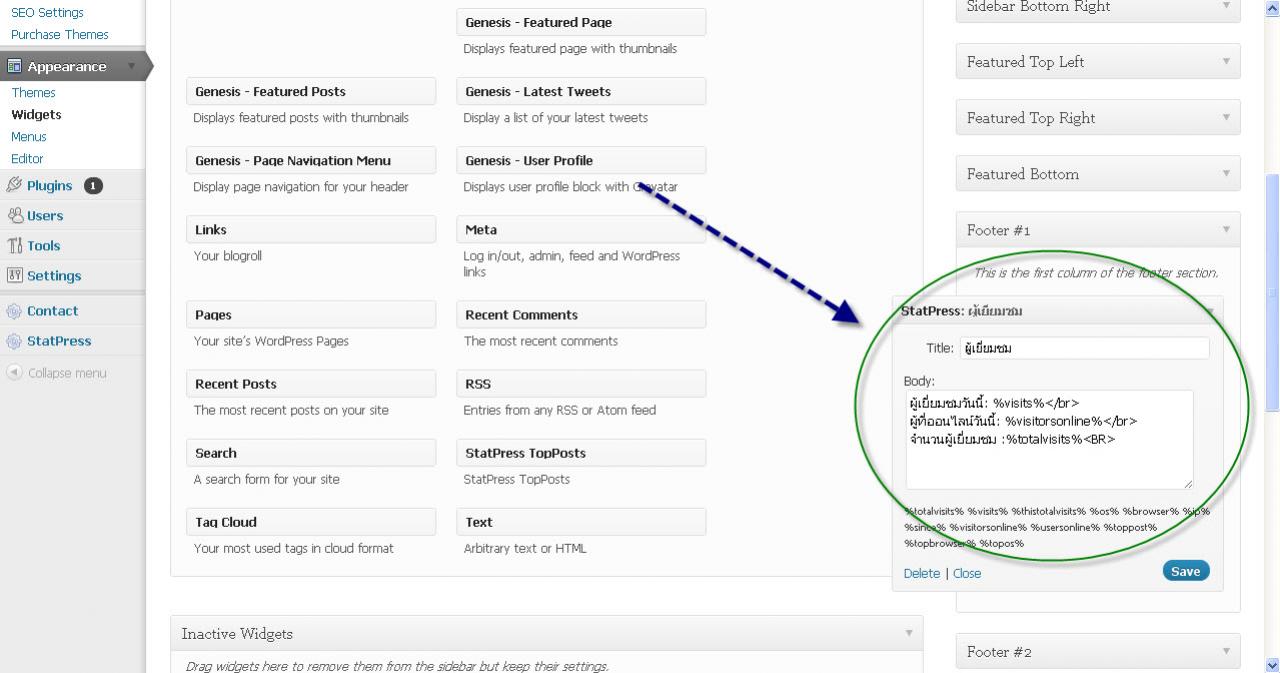Collapse the Footer #1 widget area

click(x=1226, y=230)
